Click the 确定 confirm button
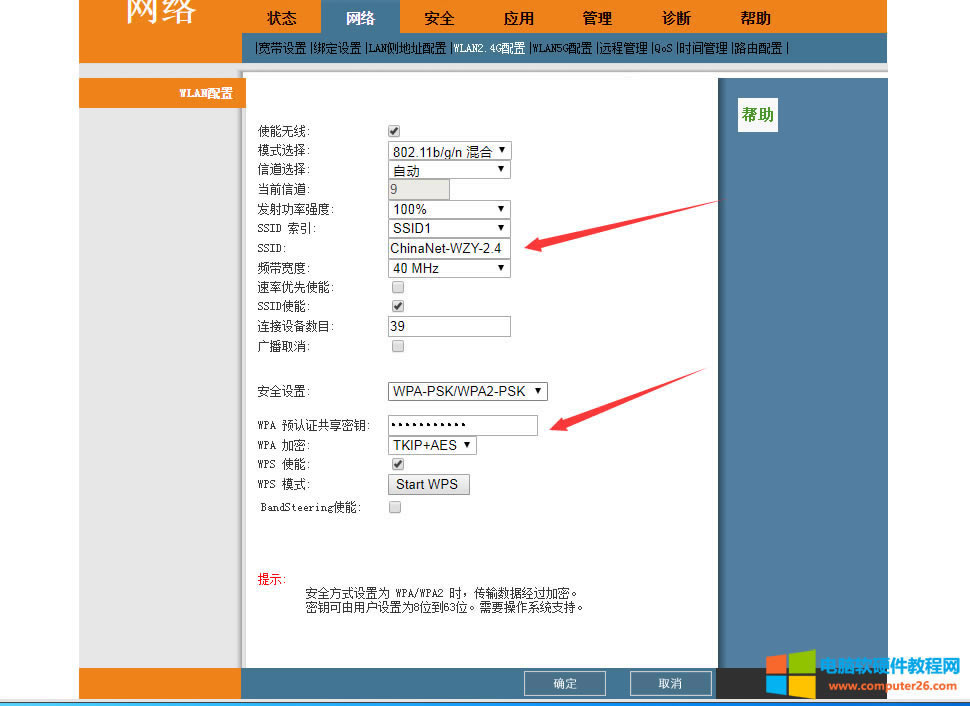 point(564,683)
